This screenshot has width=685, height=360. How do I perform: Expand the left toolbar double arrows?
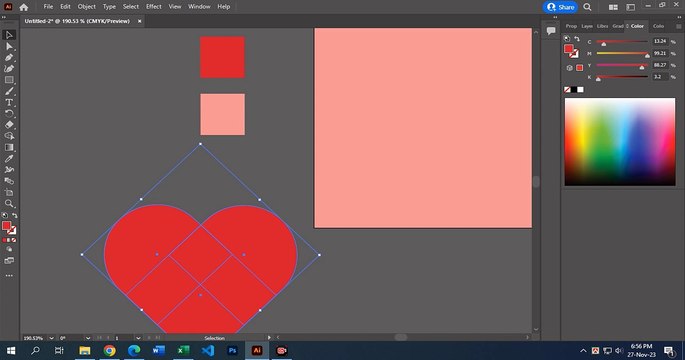click(4, 17)
